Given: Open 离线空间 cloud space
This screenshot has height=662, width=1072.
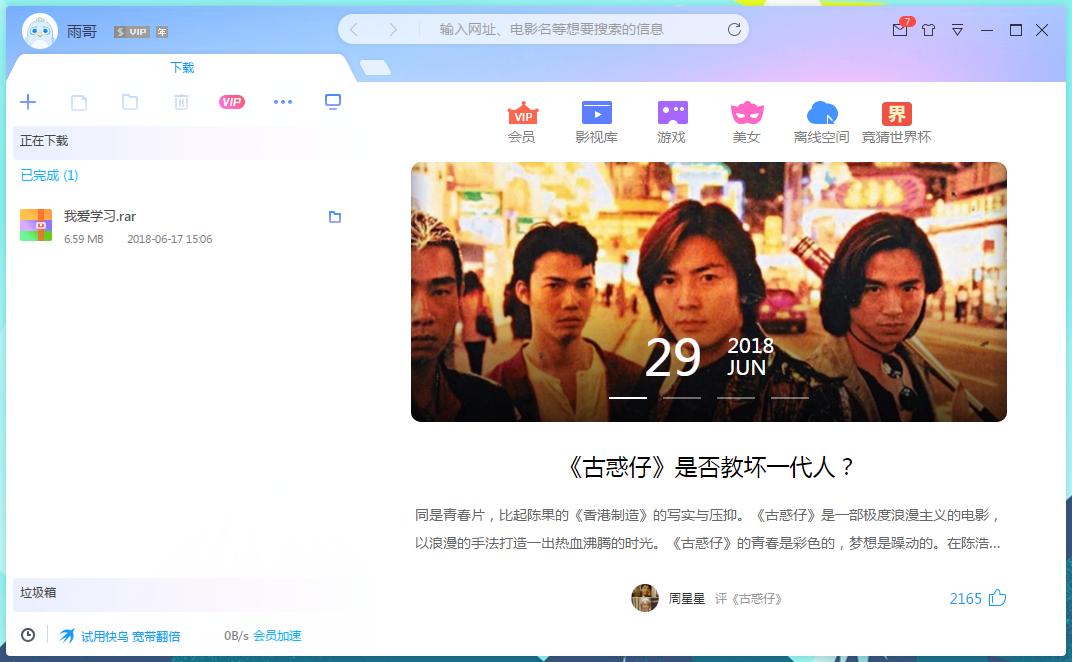Looking at the screenshot, I should pyautogui.click(x=819, y=118).
